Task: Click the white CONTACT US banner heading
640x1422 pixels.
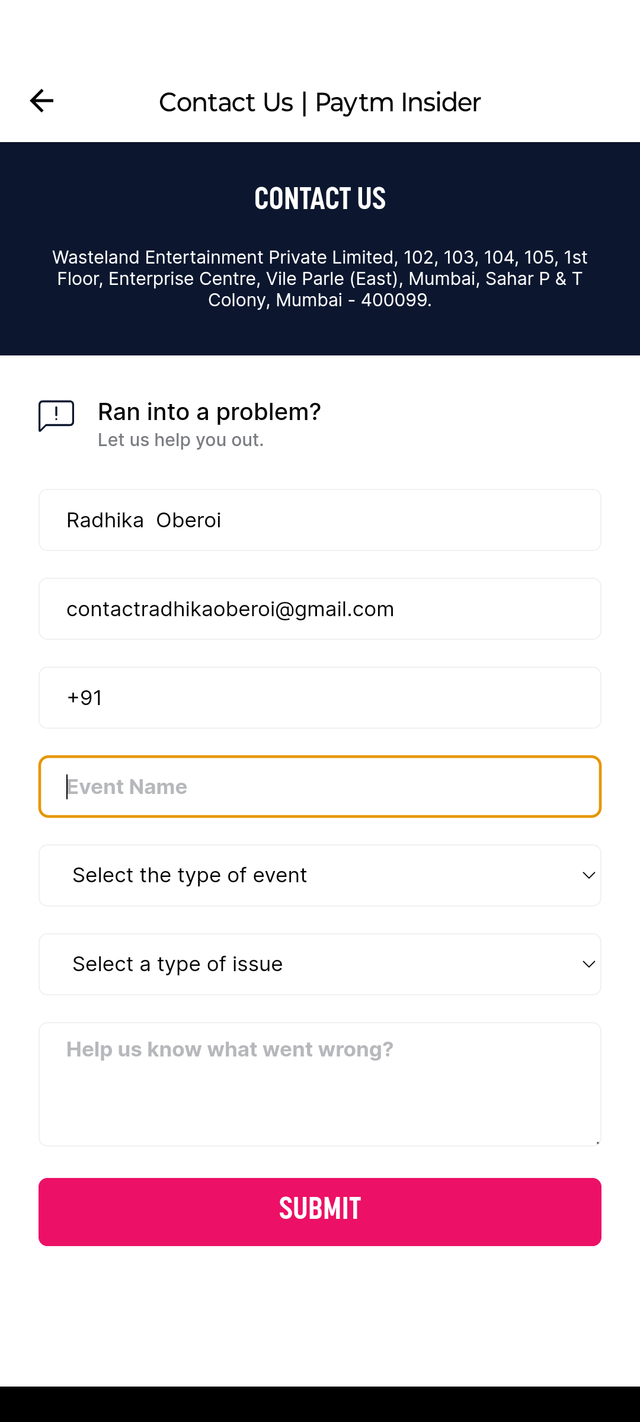Action: click(320, 198)
